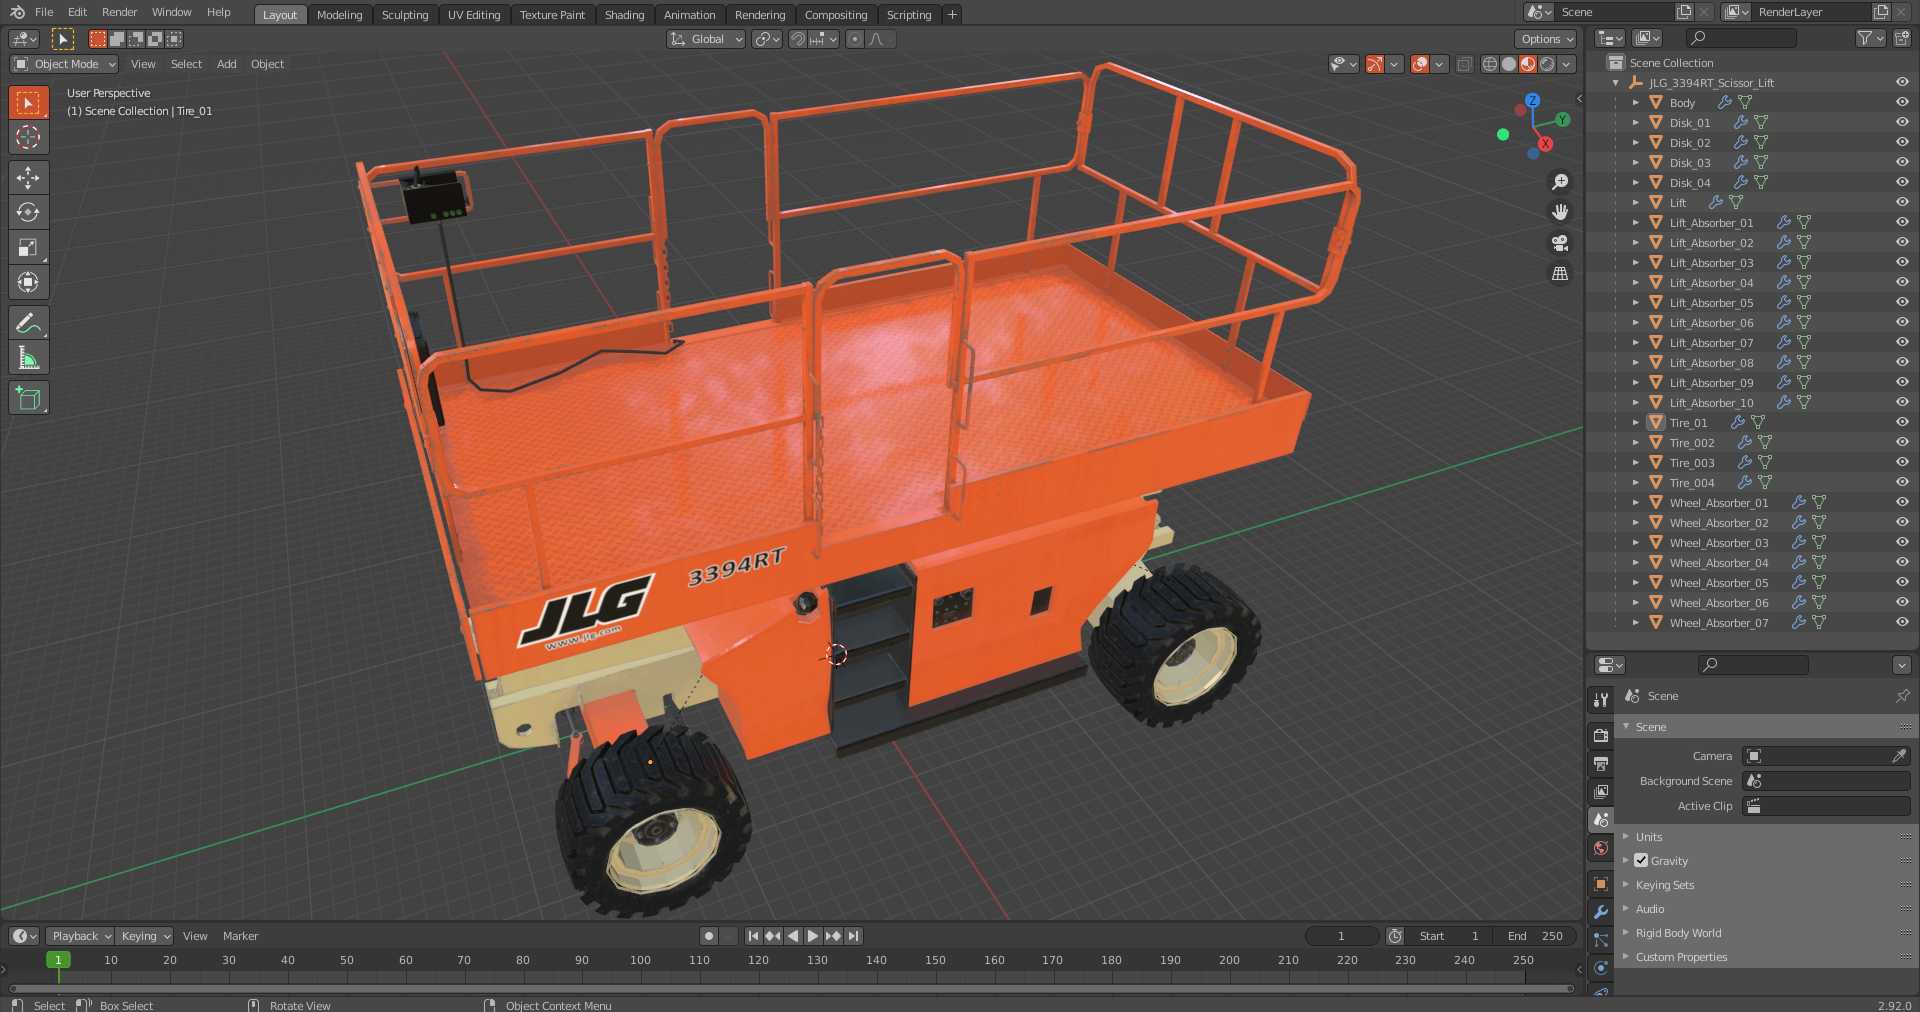Image resolution: width=1920 pixels, height=1012 pixels.
Task: Open the Options dropdown
Action: coord(1546,39)
